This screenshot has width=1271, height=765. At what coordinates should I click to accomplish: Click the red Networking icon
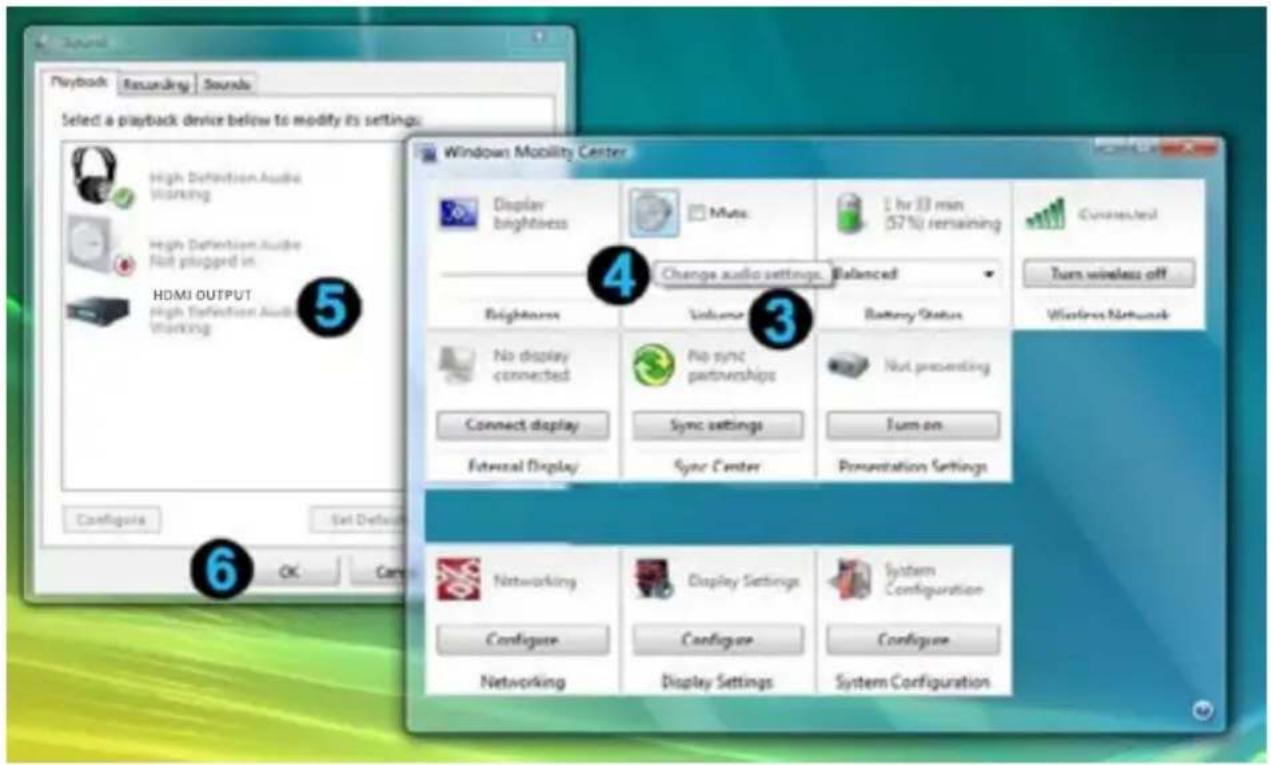tap(458, 580)
